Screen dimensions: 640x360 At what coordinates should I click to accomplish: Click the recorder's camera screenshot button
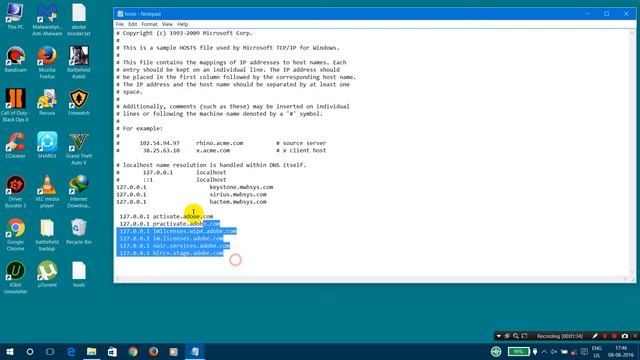[624, 336]
